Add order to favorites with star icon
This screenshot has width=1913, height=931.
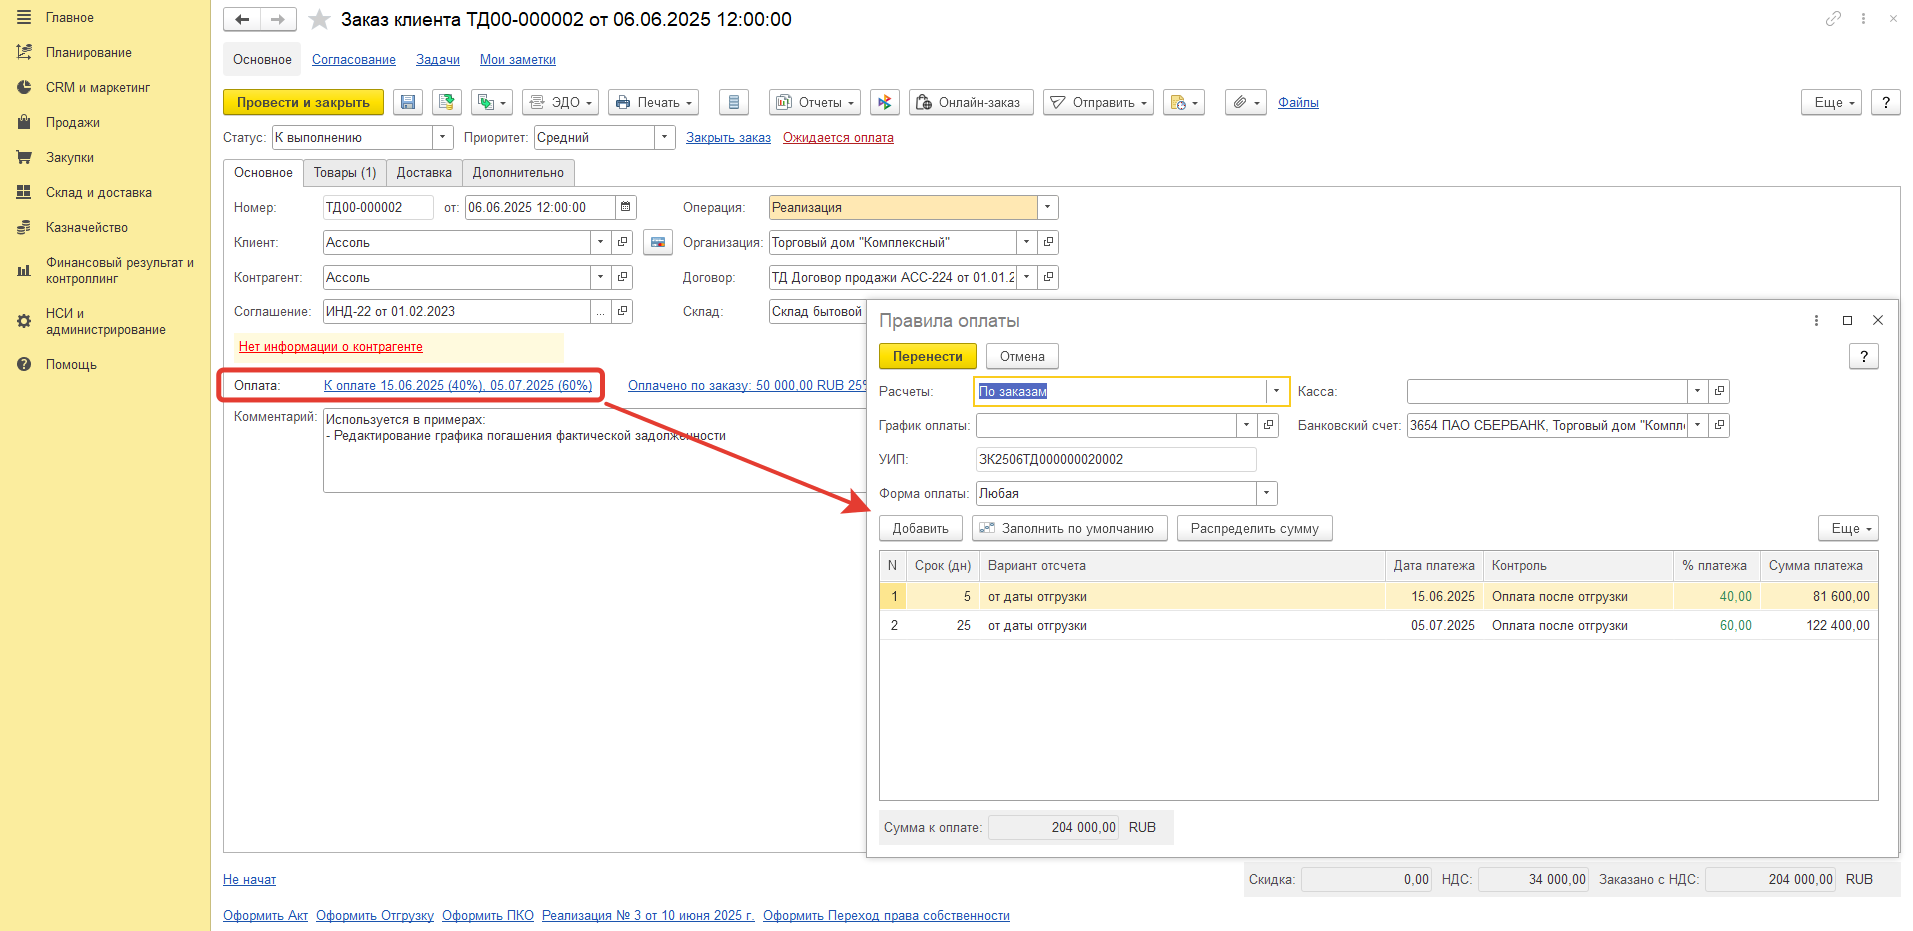[319, 19]
